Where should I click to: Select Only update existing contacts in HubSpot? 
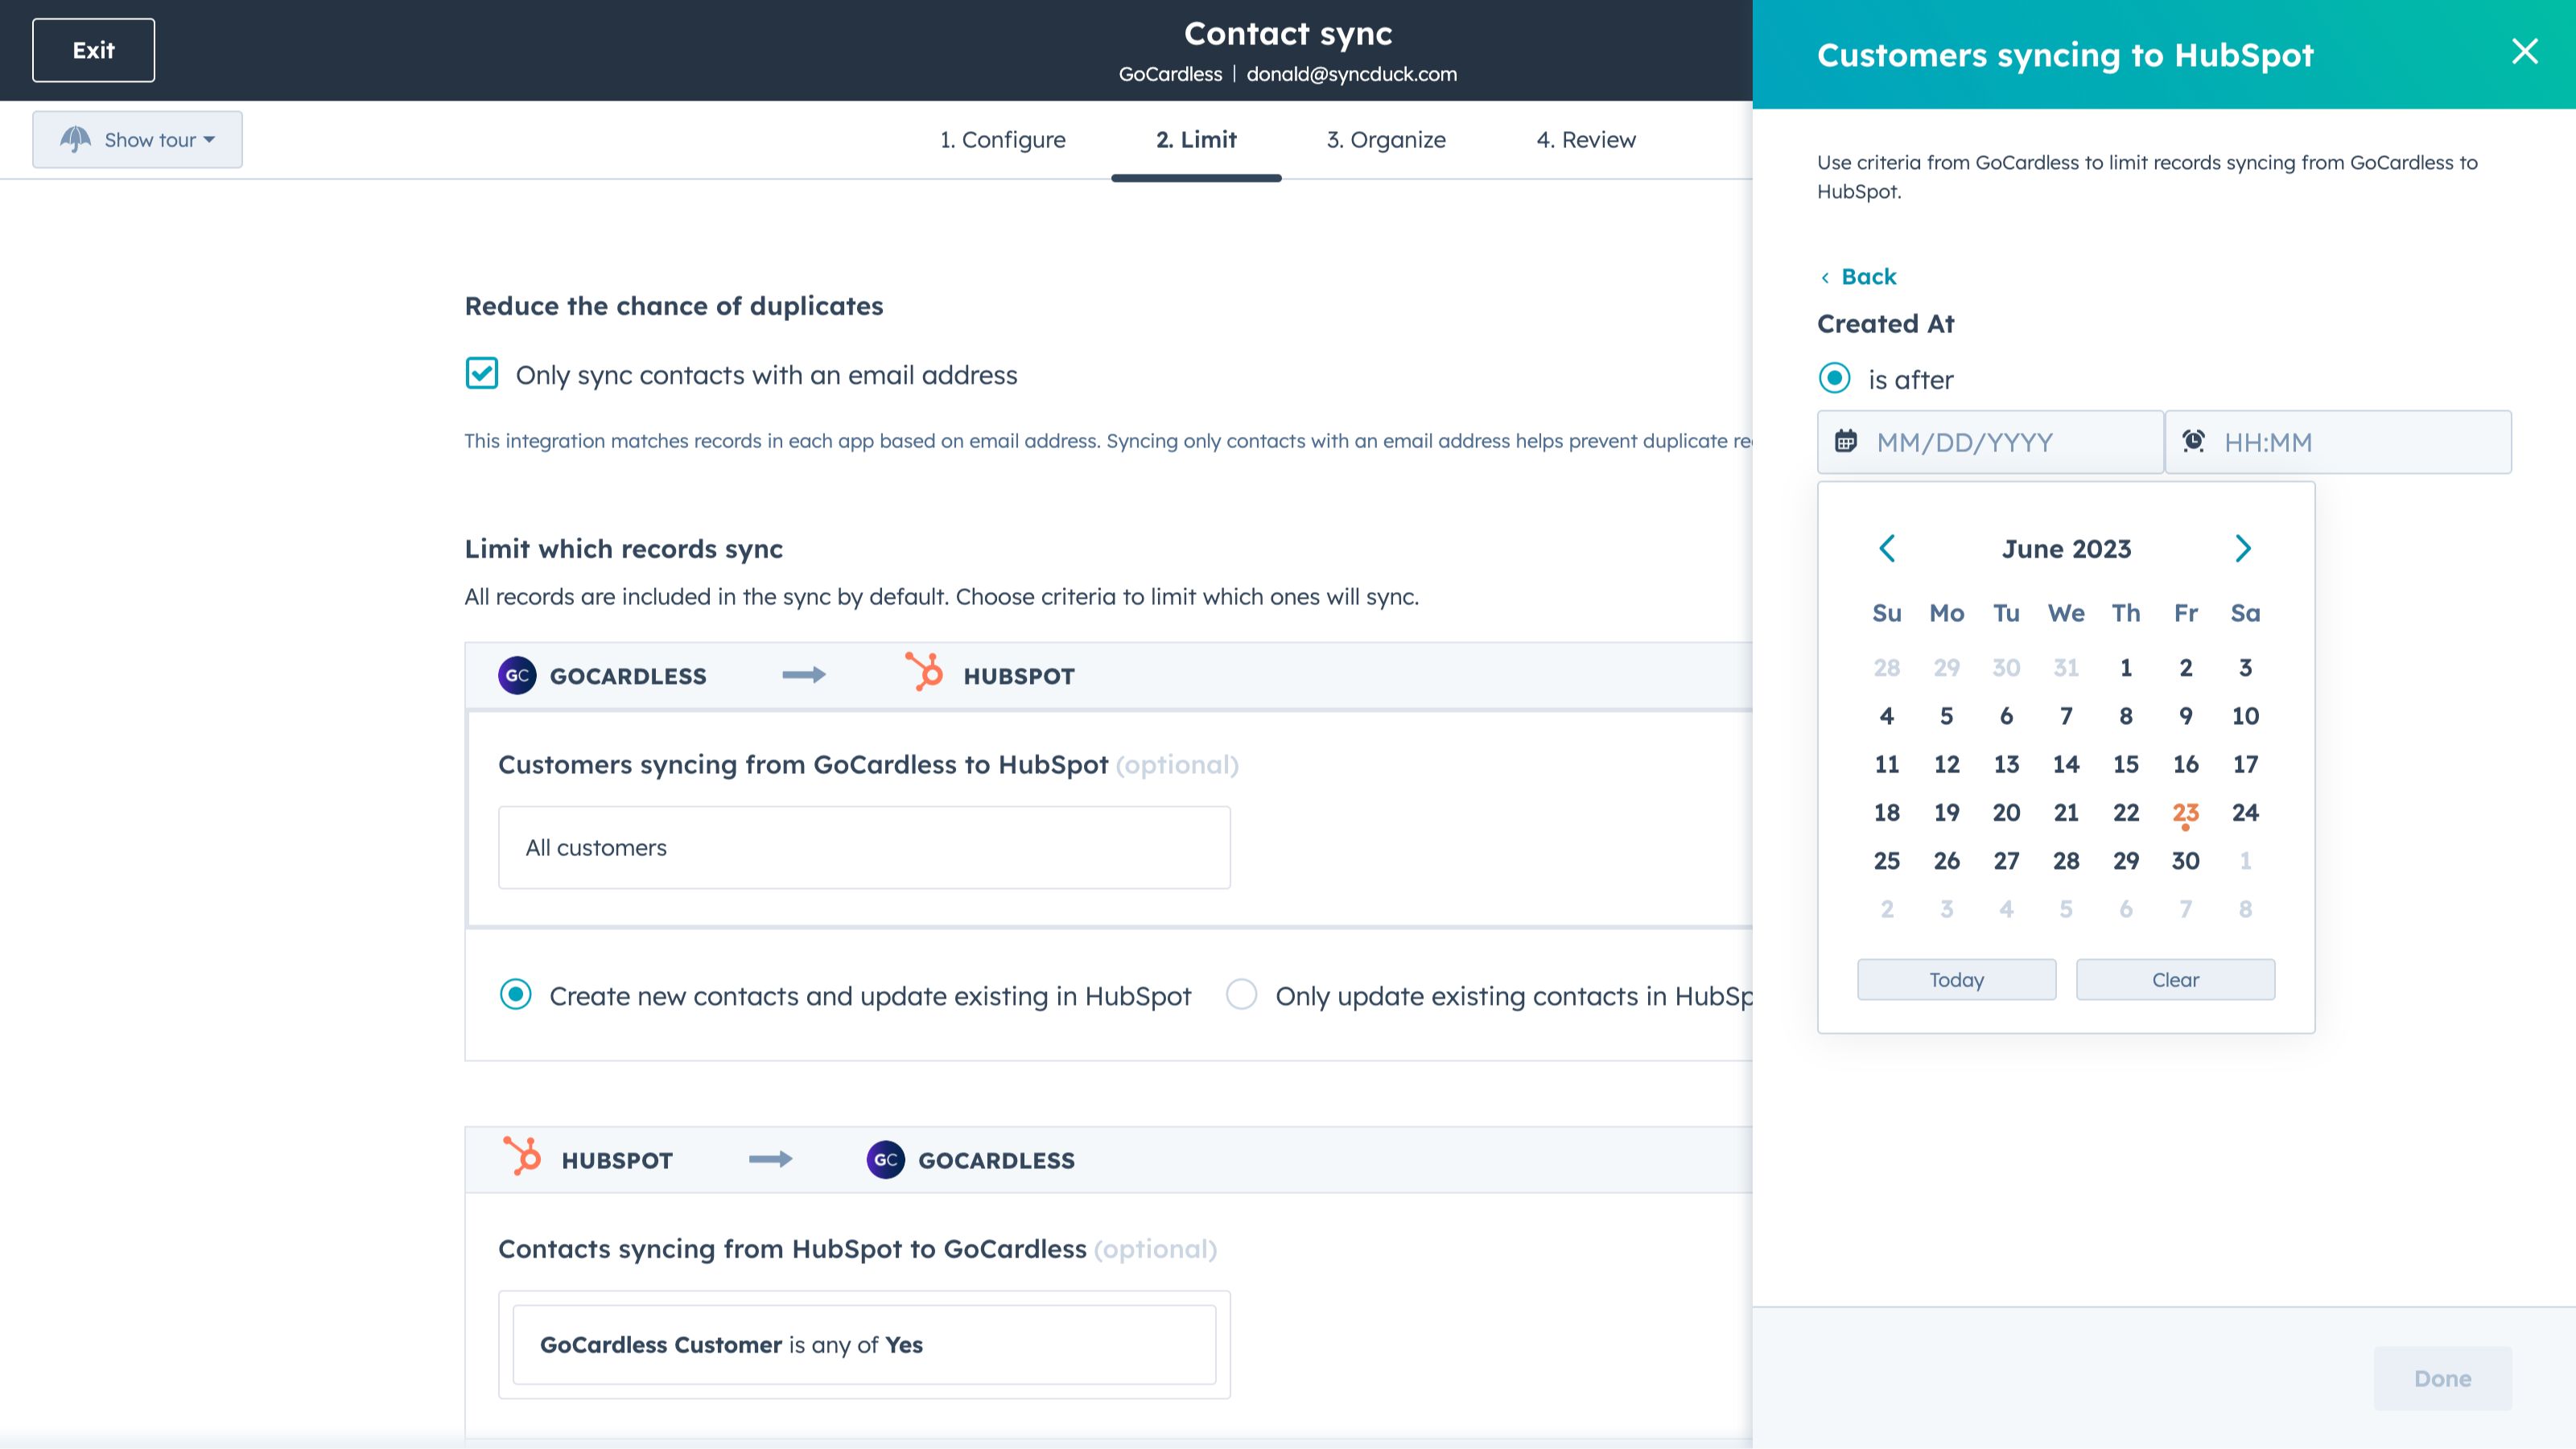pyautogui.click(x=1241, y=995)
